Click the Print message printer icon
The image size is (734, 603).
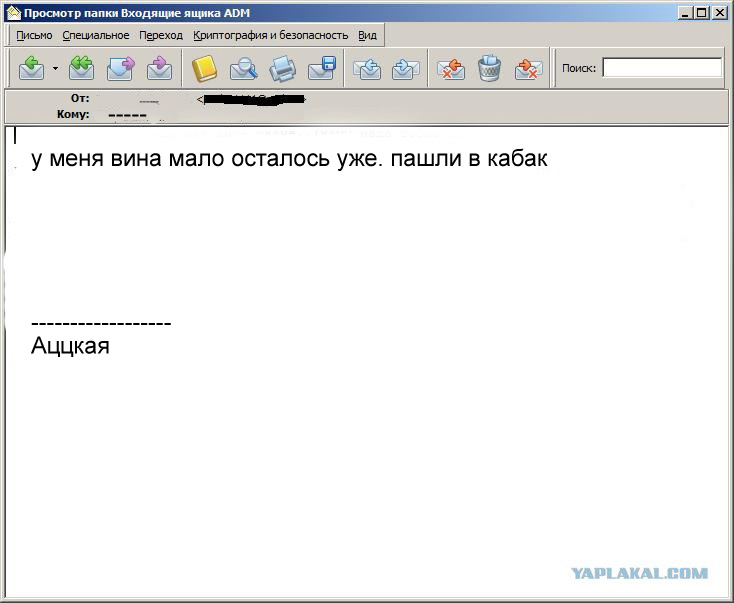pyautogui.click(x=283, y=68)
